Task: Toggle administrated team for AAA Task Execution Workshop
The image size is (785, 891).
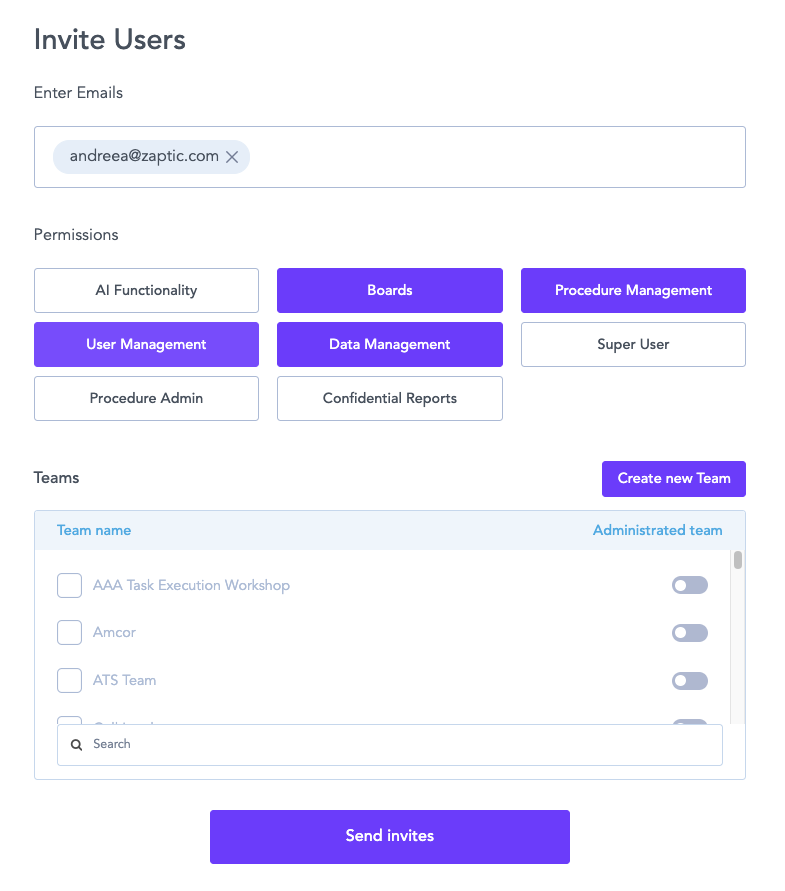Action: pos(689,585)
